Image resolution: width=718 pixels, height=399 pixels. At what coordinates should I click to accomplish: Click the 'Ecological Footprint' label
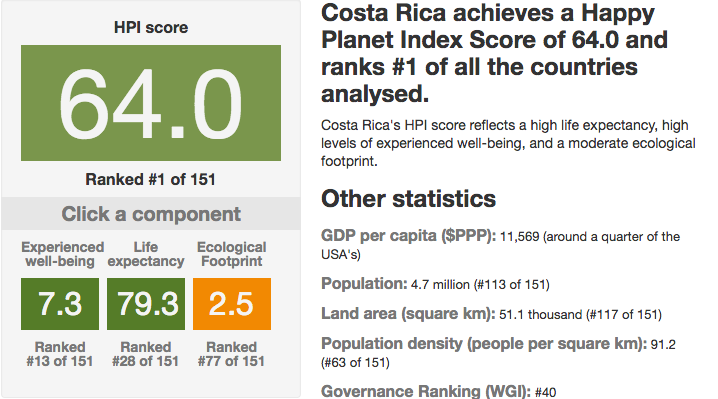[232, 254]
